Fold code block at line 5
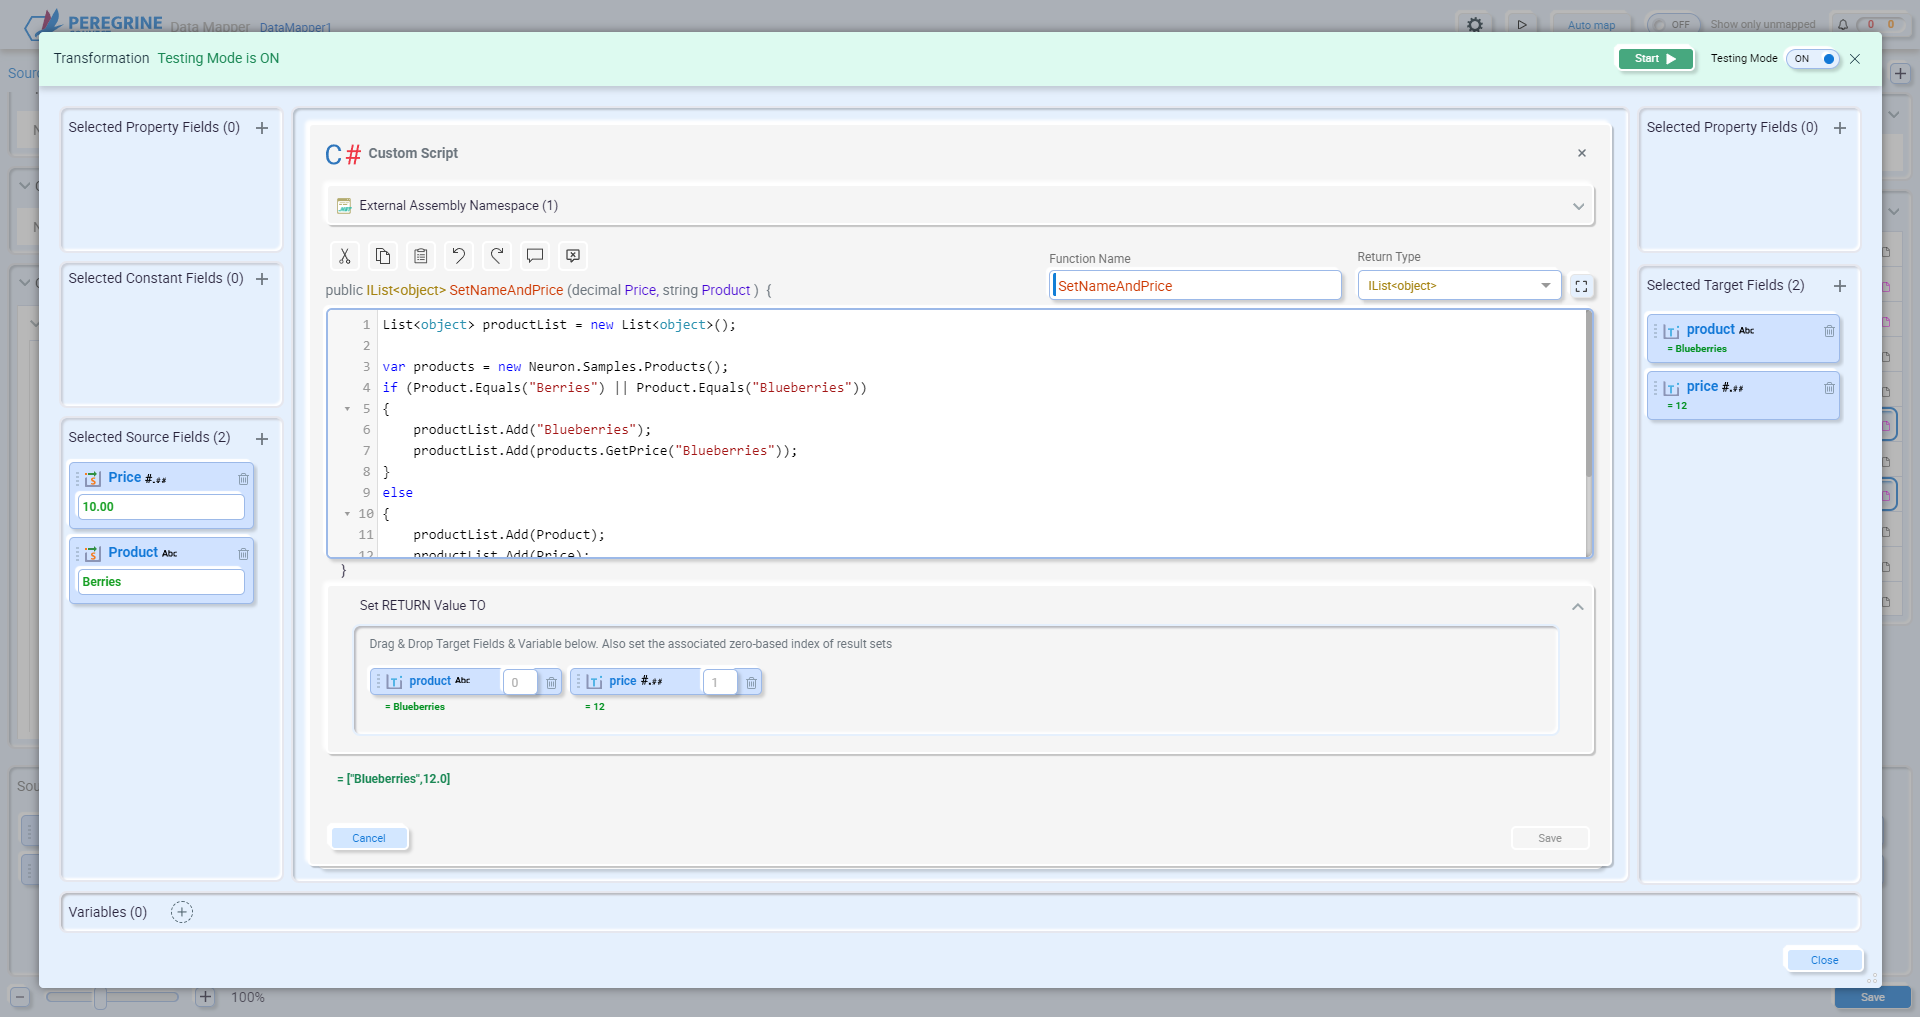This screenshot has width=1920, height=1017. pyautogui.click(x=347, y=409)
